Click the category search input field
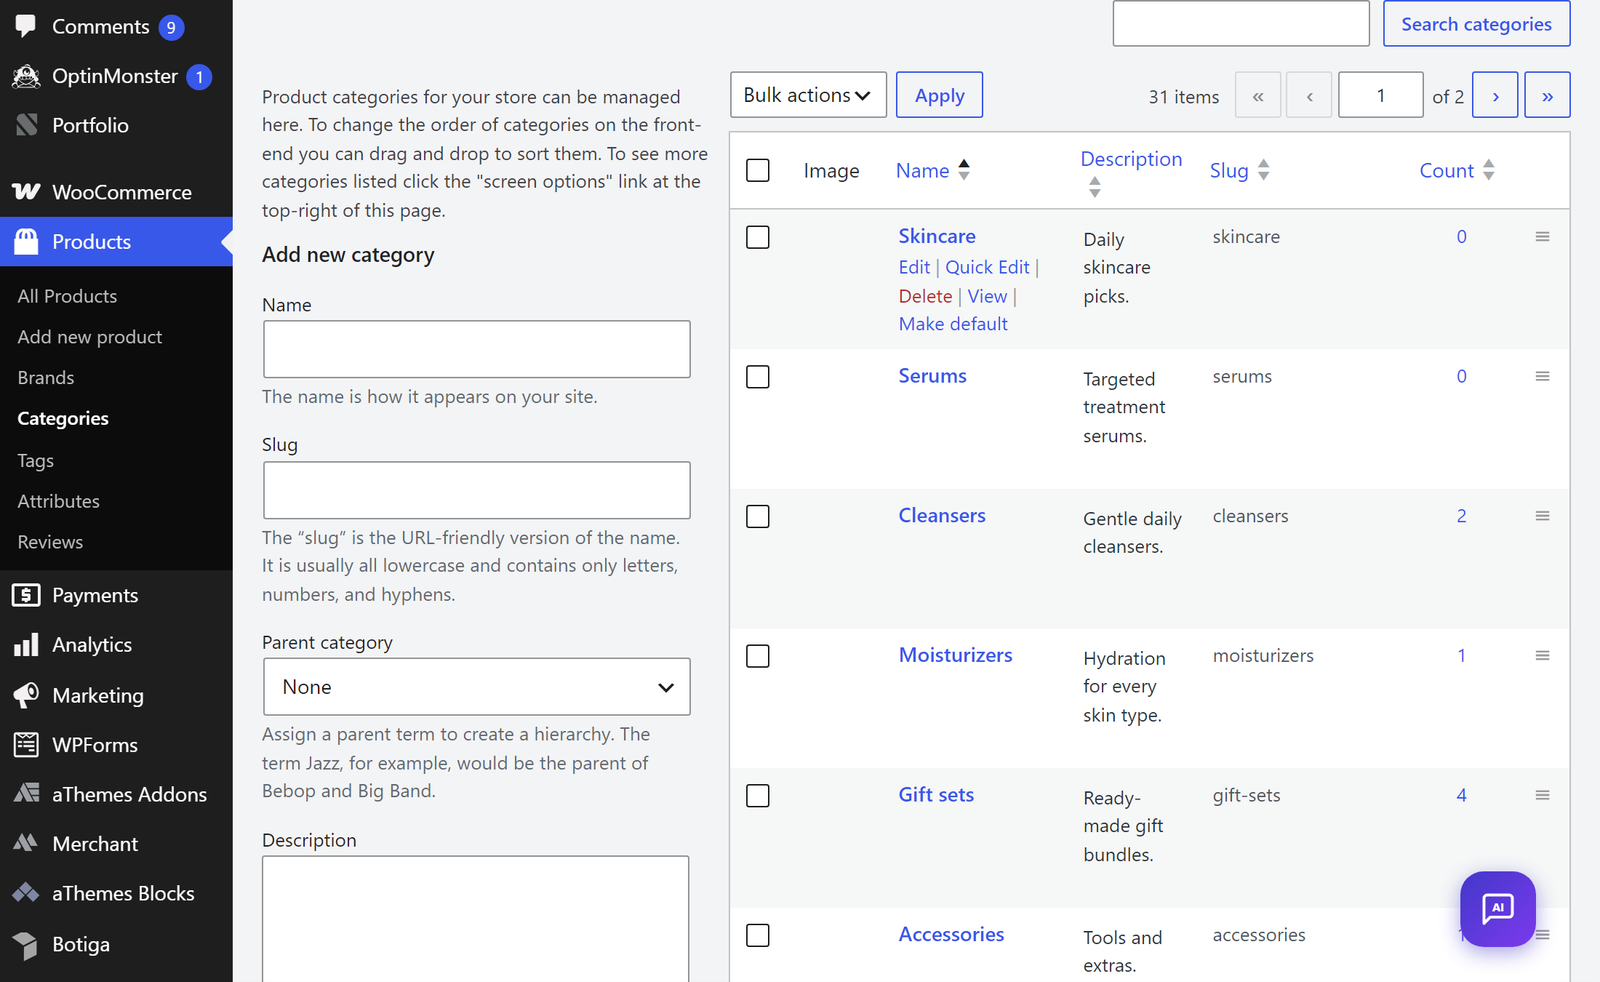The image size is (1600, 982). click(x=1241, y=24)
